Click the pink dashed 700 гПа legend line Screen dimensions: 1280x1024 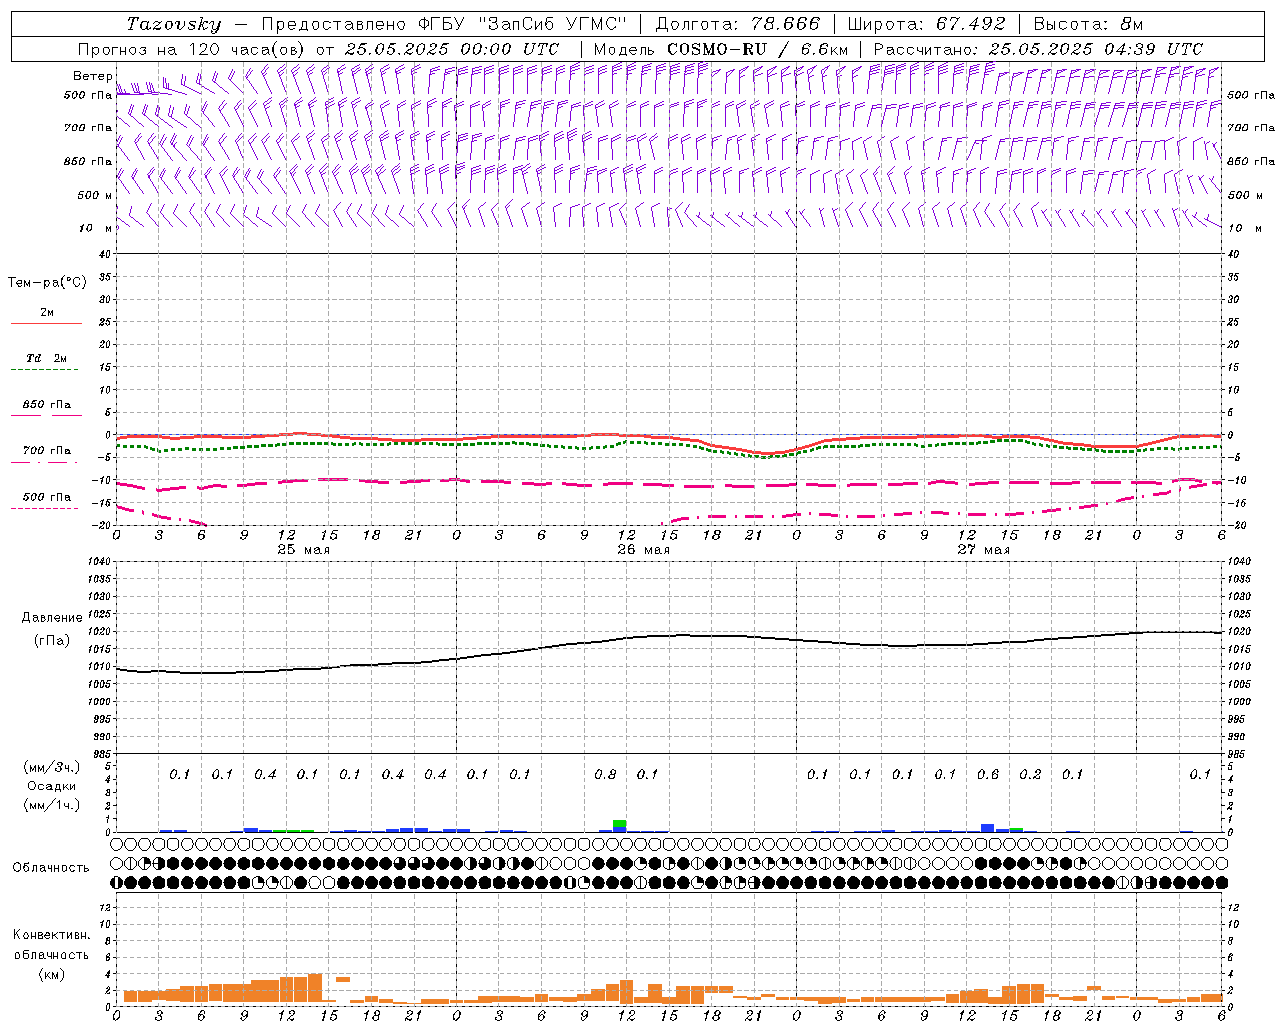click(44, 462)
